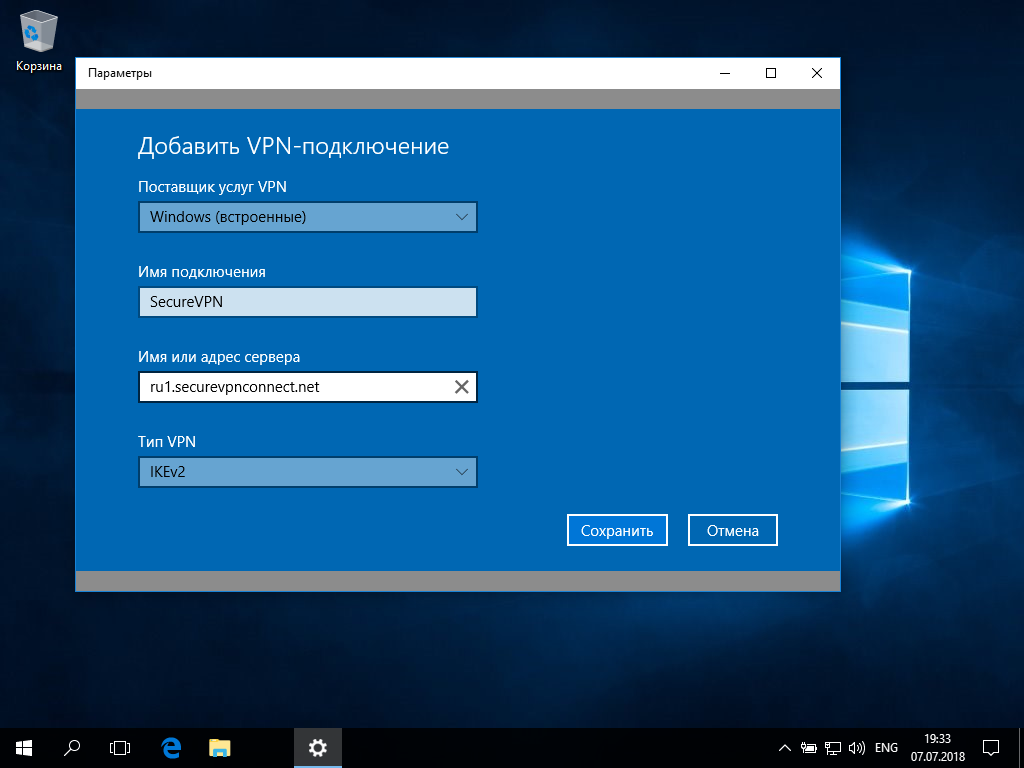Expand hidden icons in the system tray

[785, 747]
